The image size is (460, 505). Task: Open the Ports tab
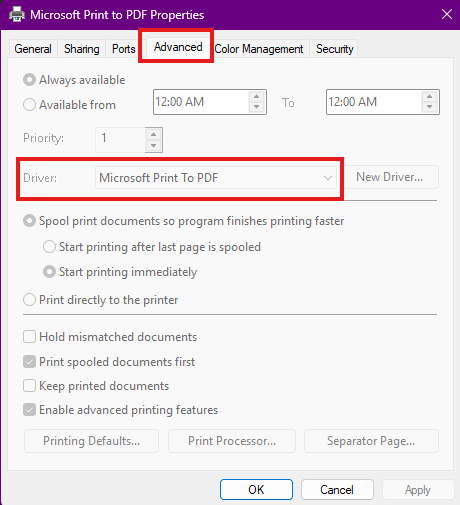coord(123,49)
